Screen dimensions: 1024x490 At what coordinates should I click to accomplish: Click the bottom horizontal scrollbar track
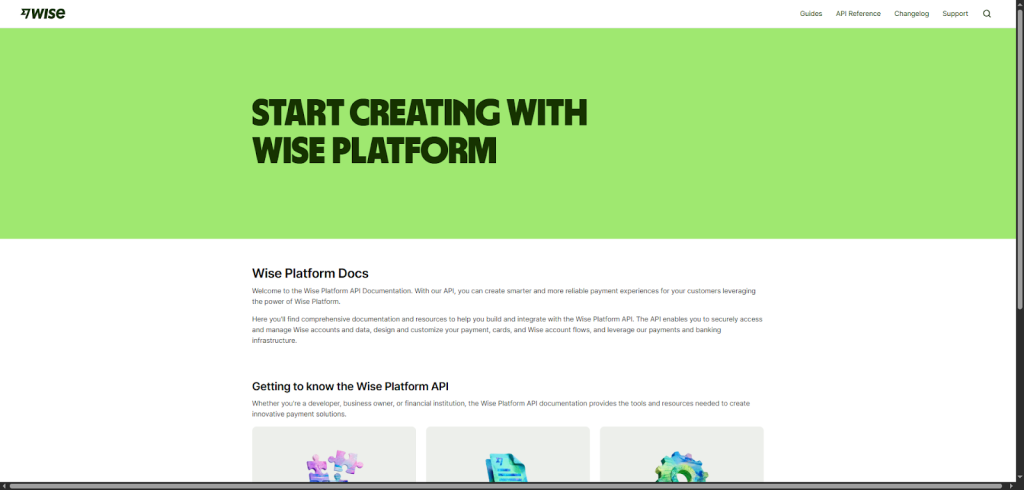[500, 486]
